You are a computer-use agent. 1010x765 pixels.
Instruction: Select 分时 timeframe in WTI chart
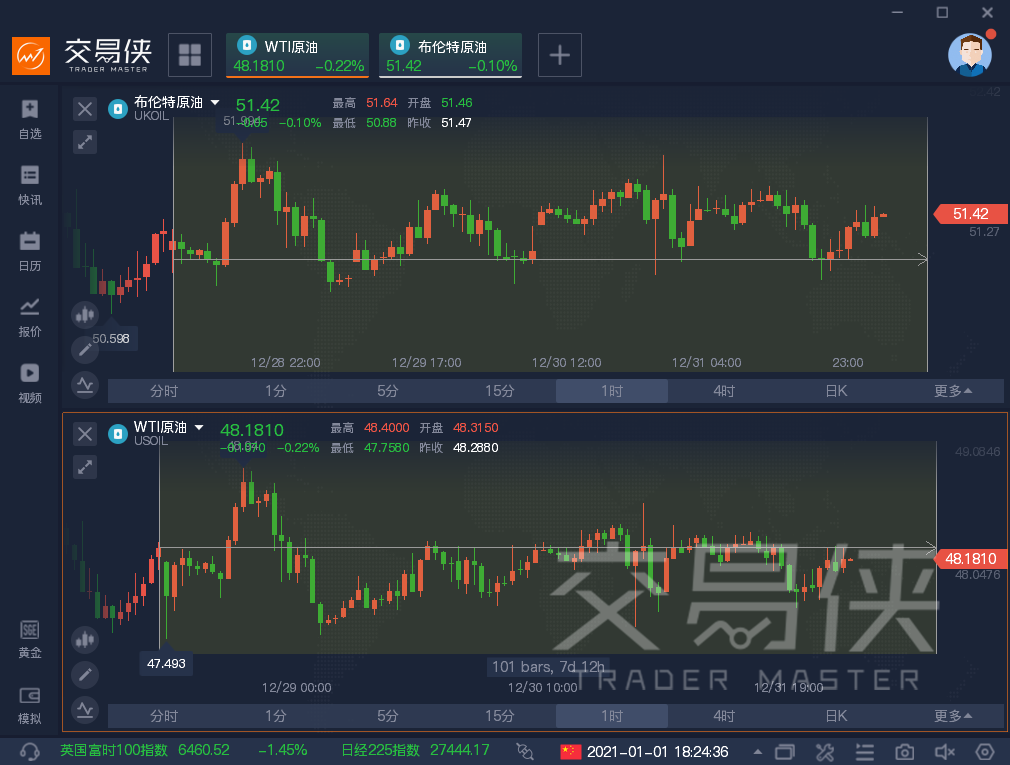coord(164,716)
